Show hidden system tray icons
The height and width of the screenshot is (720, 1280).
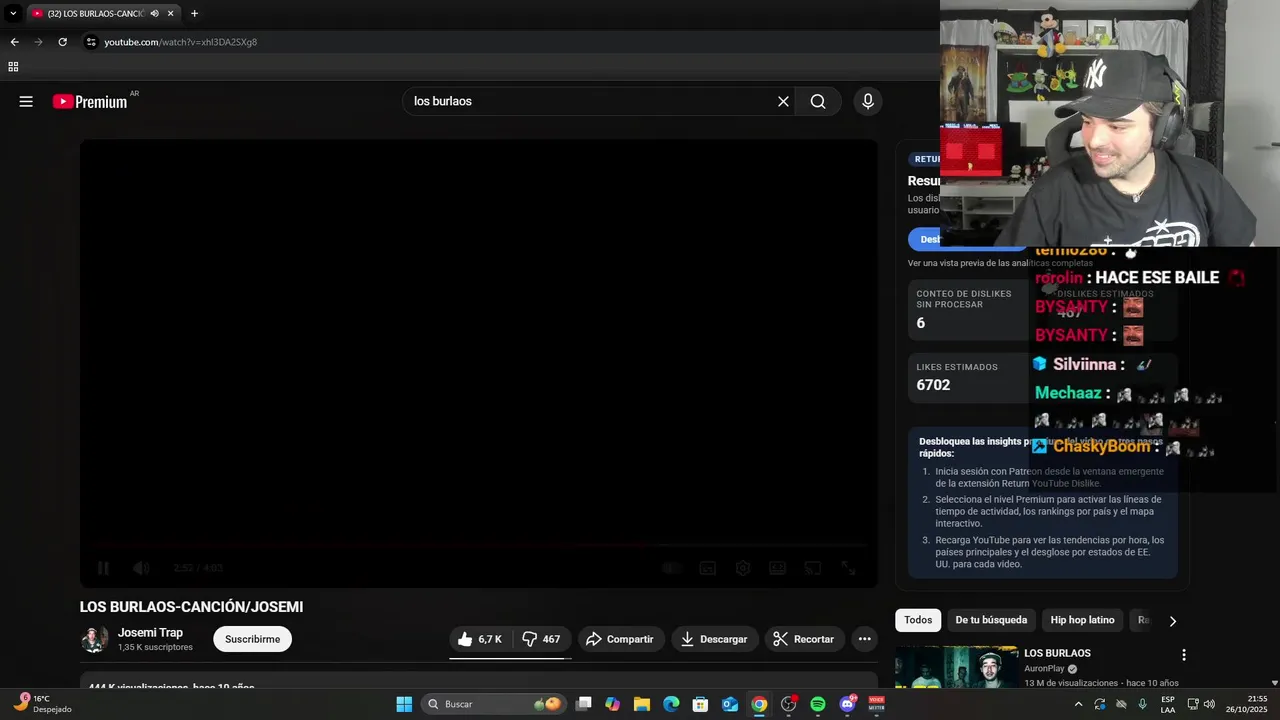point(1078,704)
